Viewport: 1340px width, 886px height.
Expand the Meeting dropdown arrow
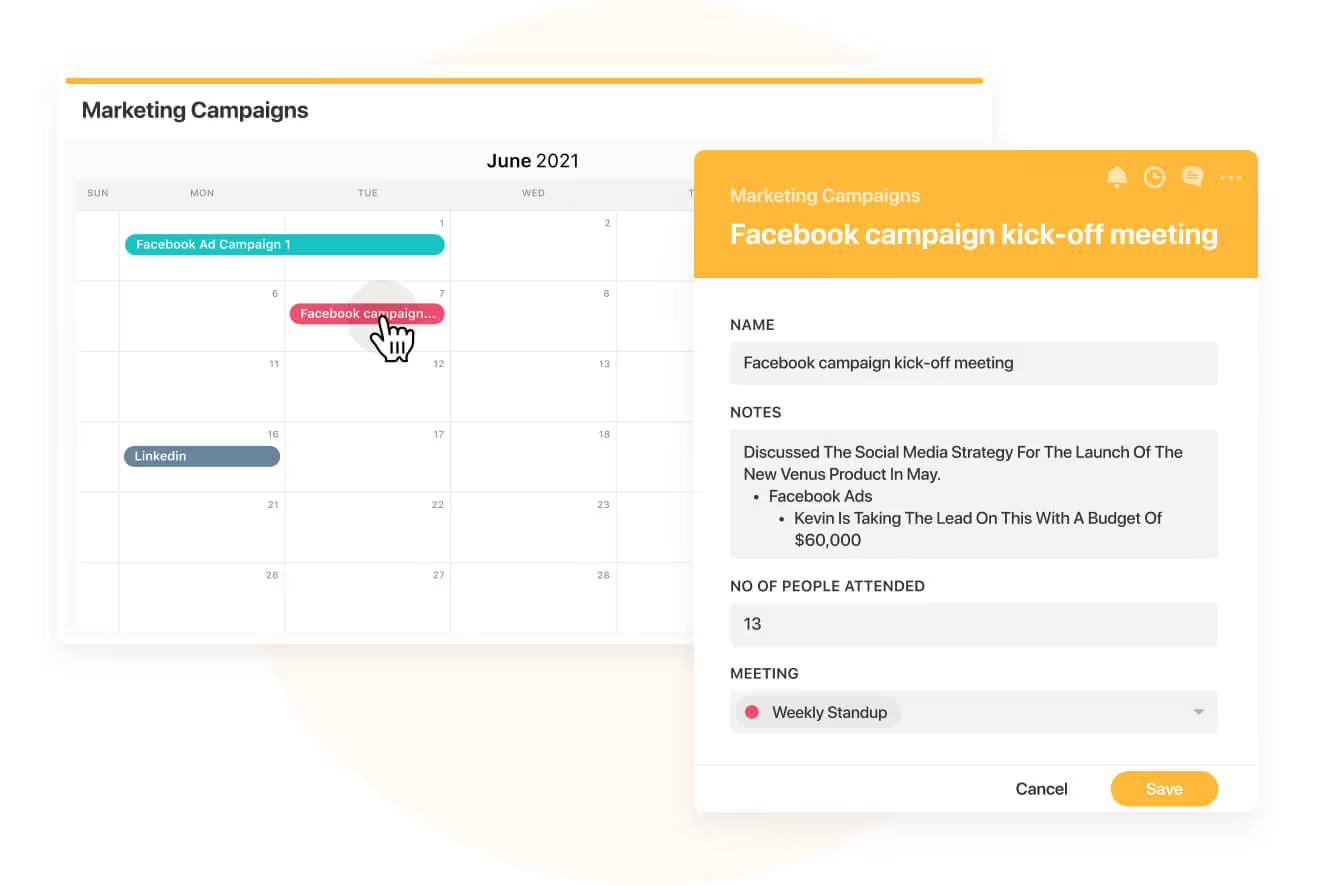[1198, 712]
